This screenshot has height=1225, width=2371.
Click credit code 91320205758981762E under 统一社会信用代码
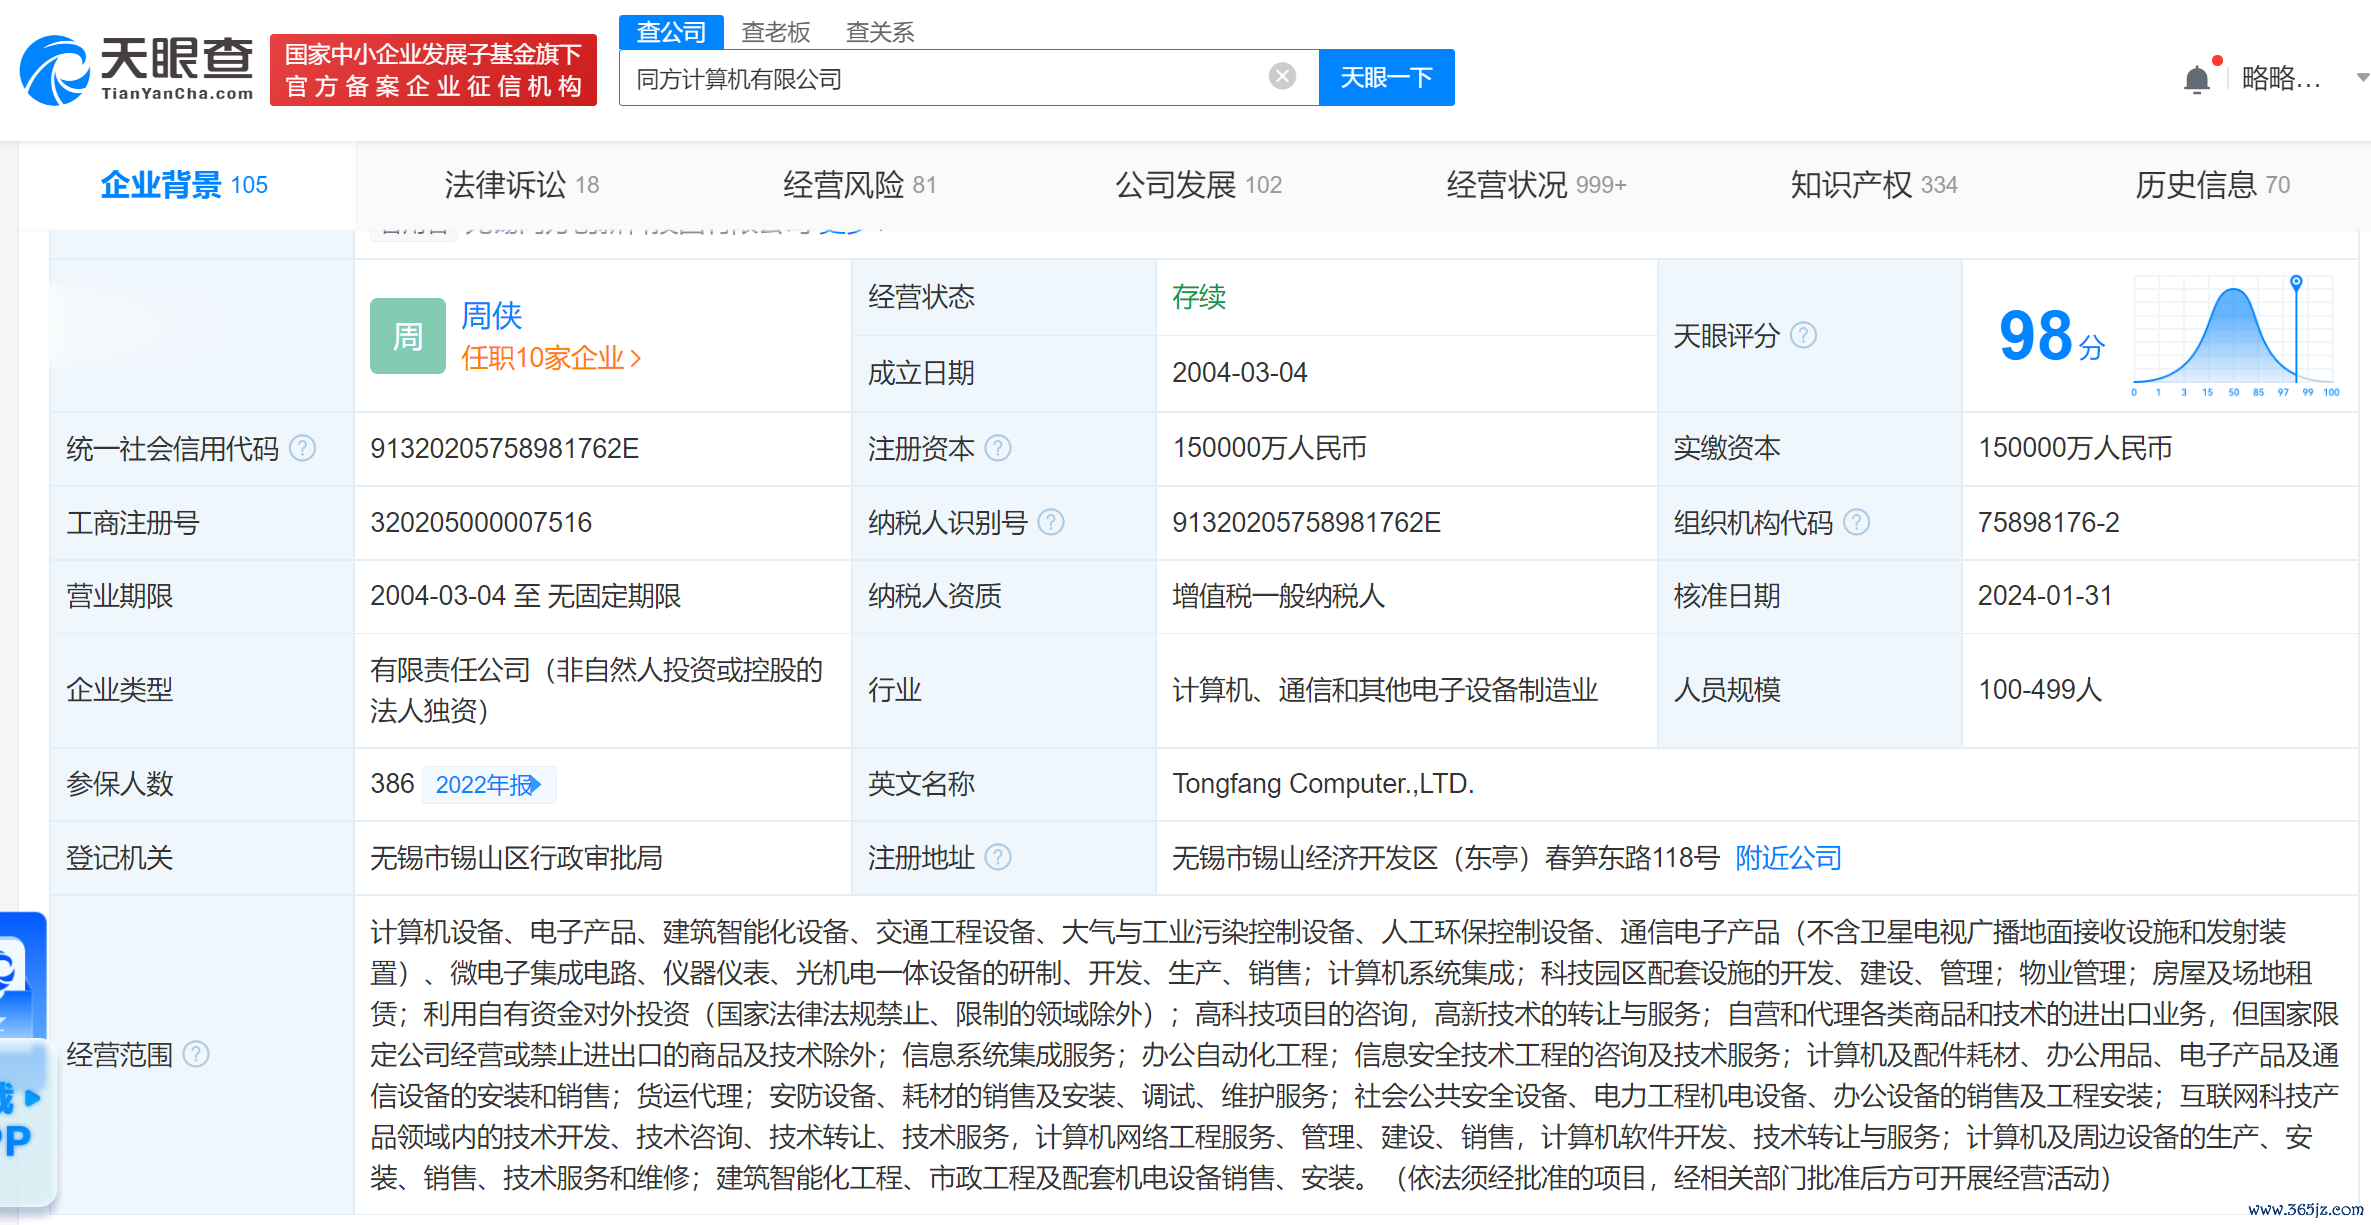point(505,448)
